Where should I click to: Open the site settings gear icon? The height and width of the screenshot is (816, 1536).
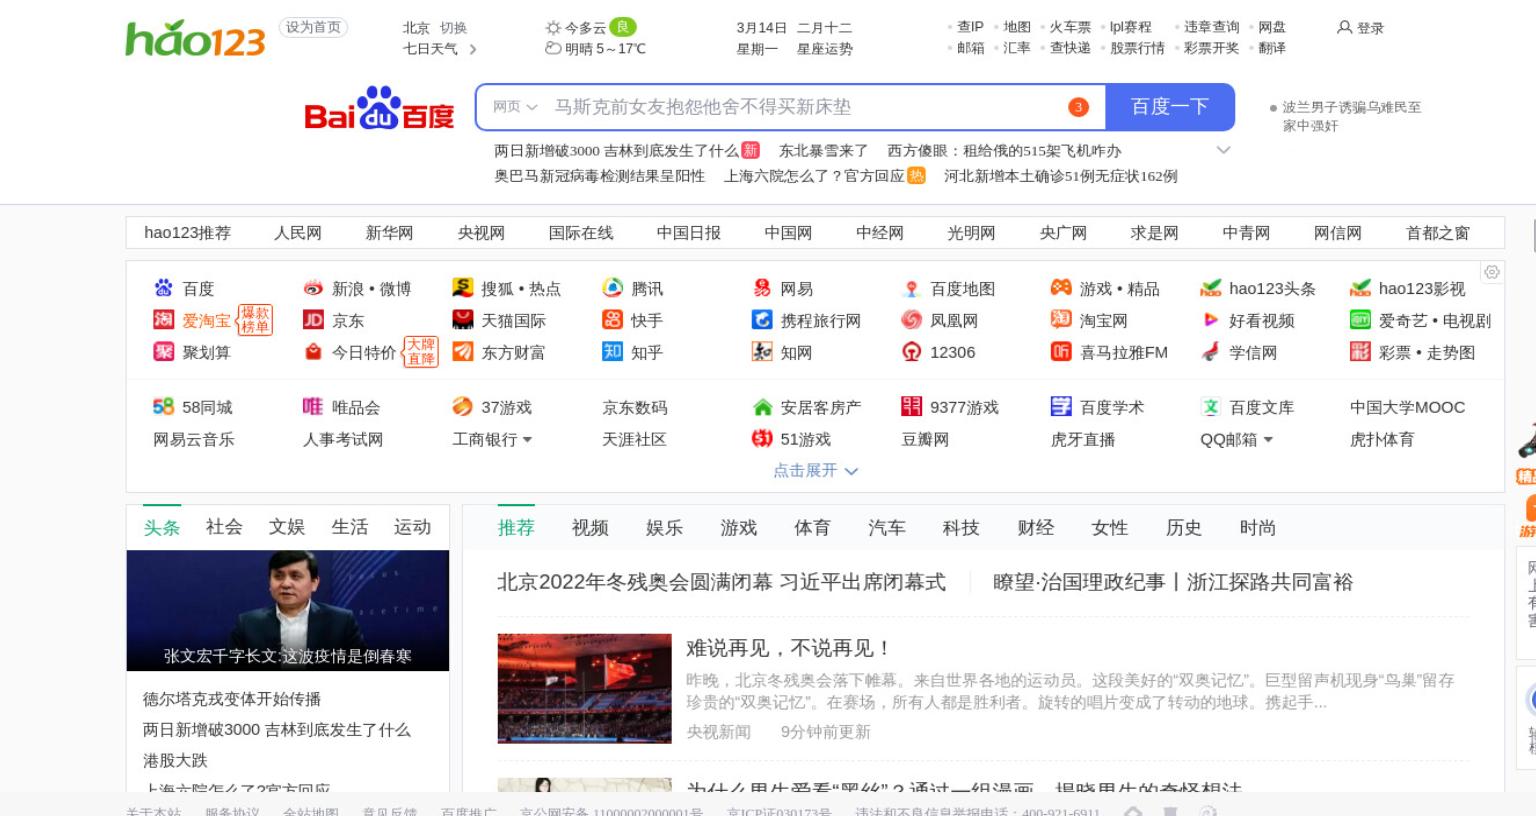tap(1492, 272)
